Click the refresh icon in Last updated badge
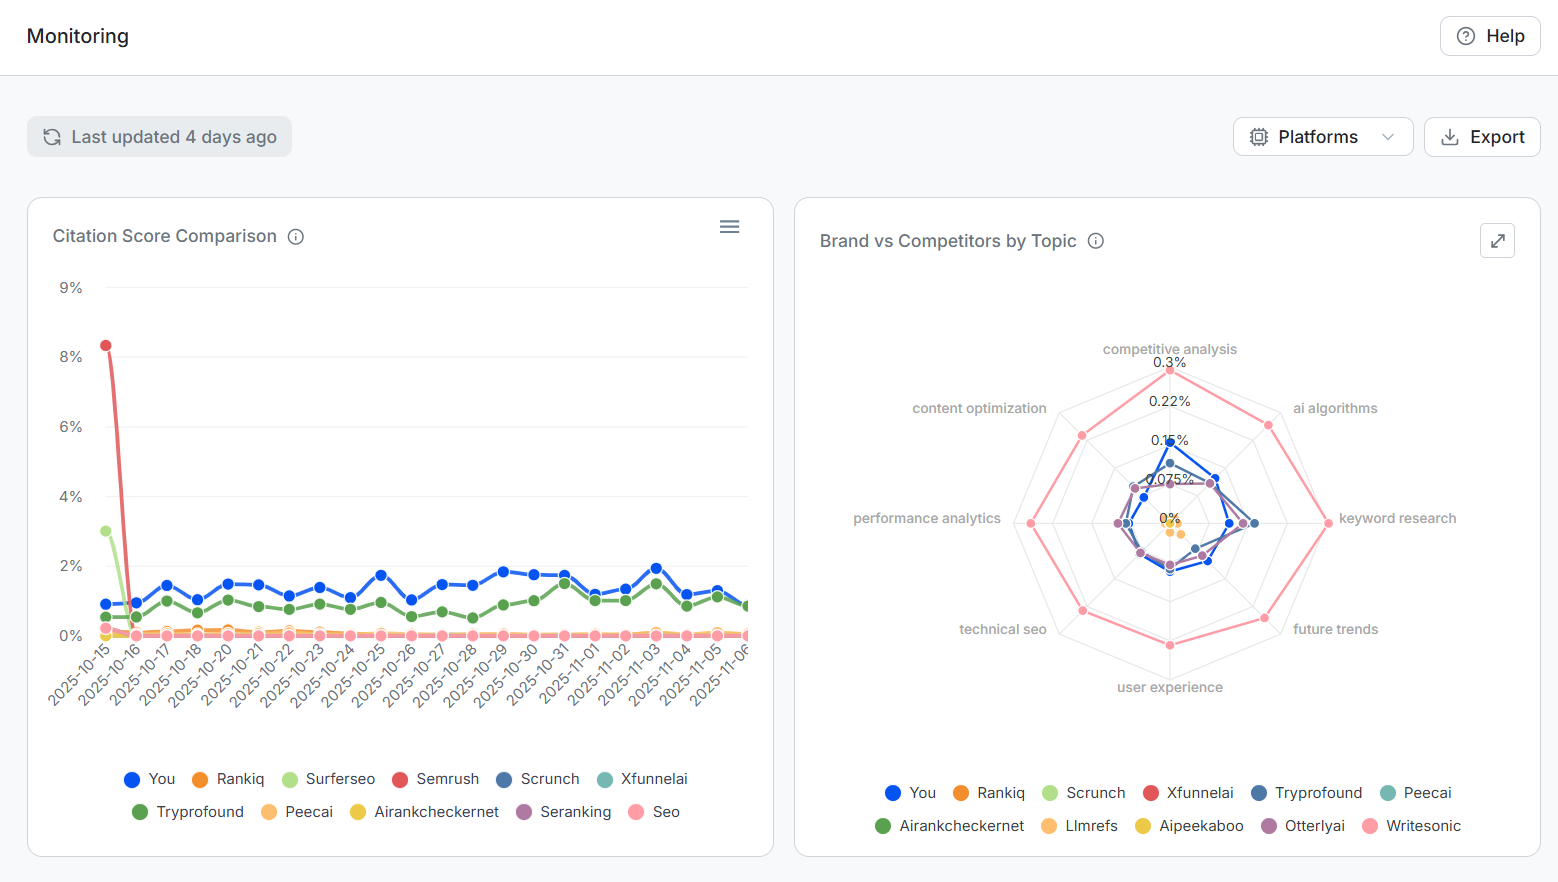This screenshot has height=882, width=1558. 52,137
